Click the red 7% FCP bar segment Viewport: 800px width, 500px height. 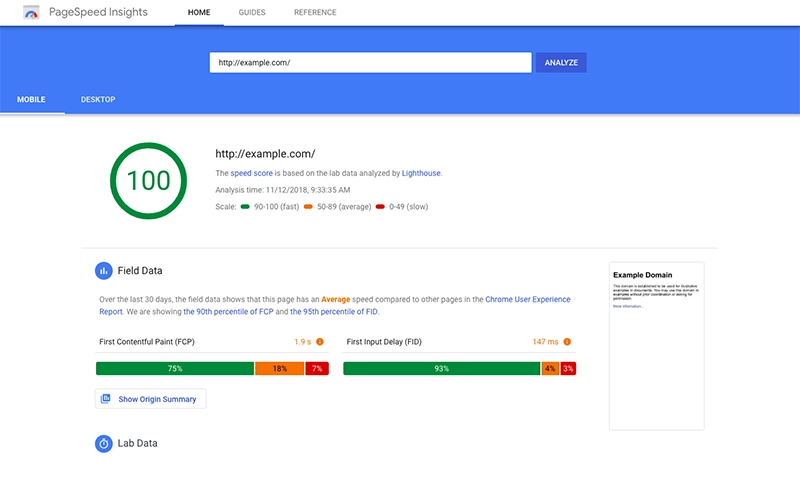coord(317,368)
